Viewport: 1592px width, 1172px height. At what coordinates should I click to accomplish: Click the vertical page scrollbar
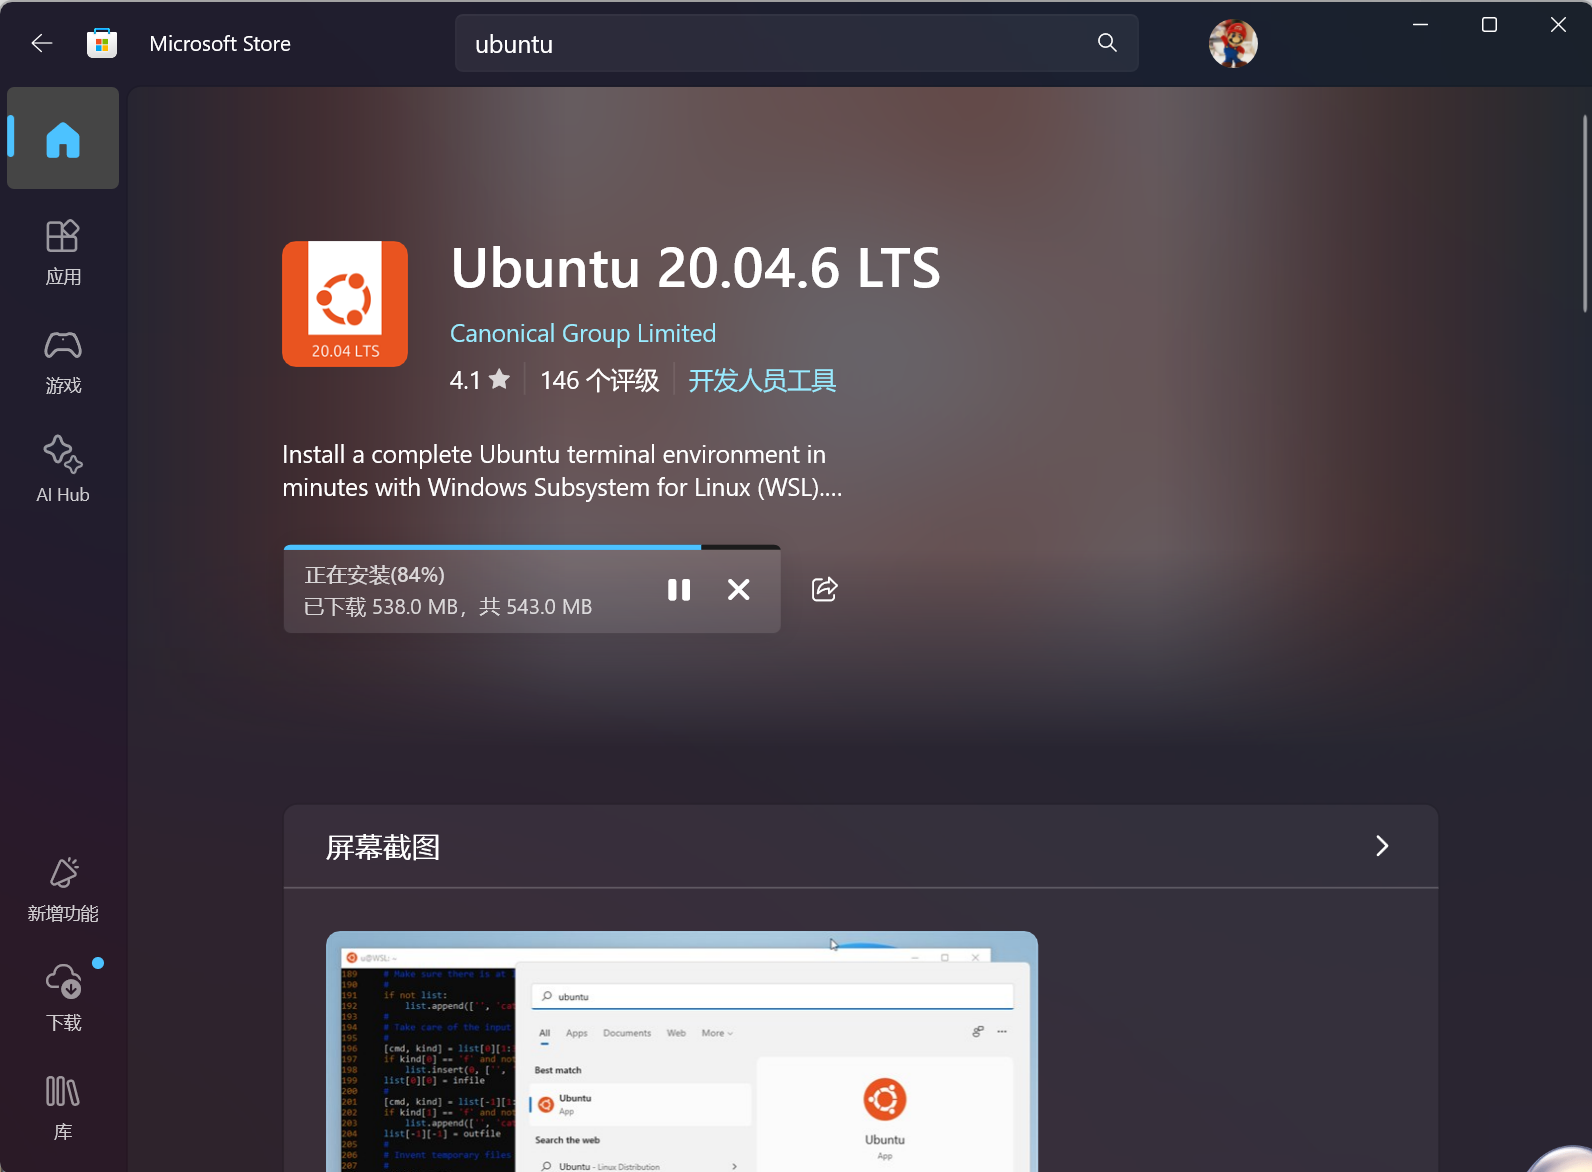[1585, 213]
